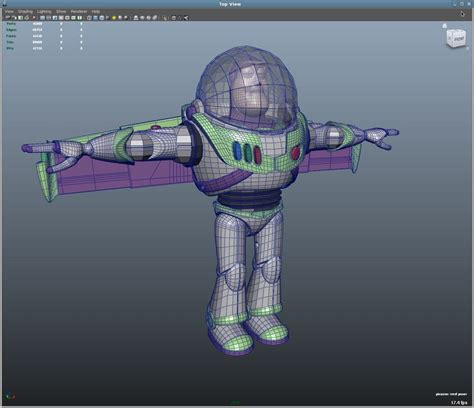Click the last icon in the panel toolbar

(x=186, y=18)
